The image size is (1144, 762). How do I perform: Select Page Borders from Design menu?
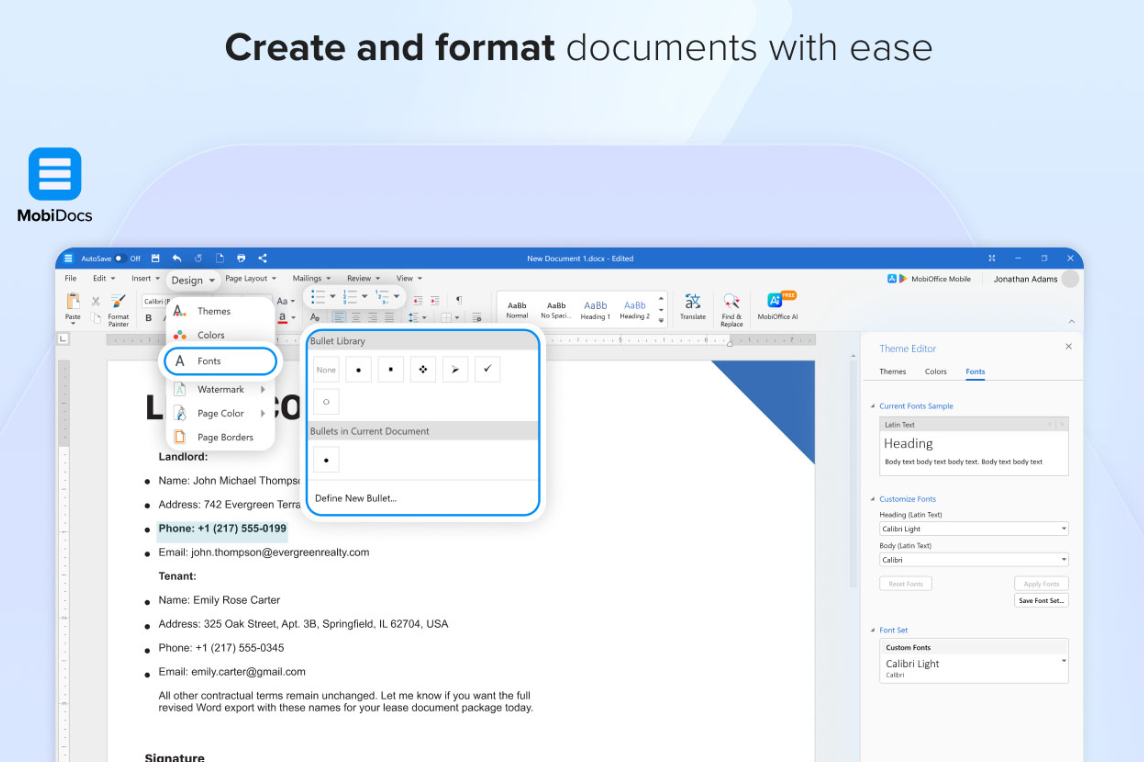pos(224,437)
